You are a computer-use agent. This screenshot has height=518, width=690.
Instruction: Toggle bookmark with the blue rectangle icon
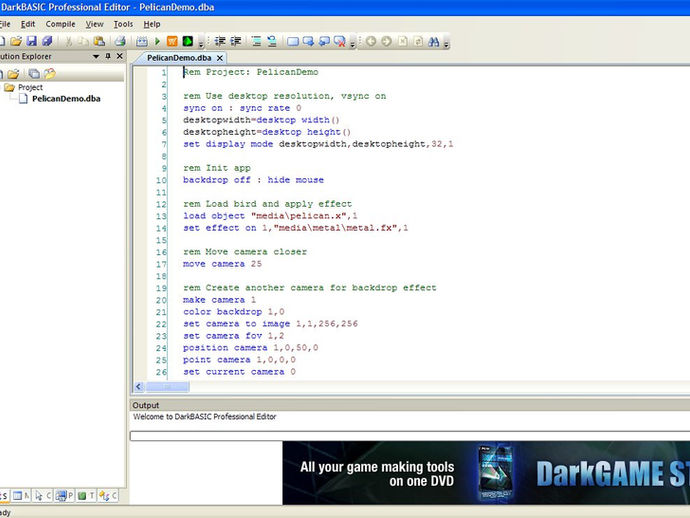coord(293,41)
